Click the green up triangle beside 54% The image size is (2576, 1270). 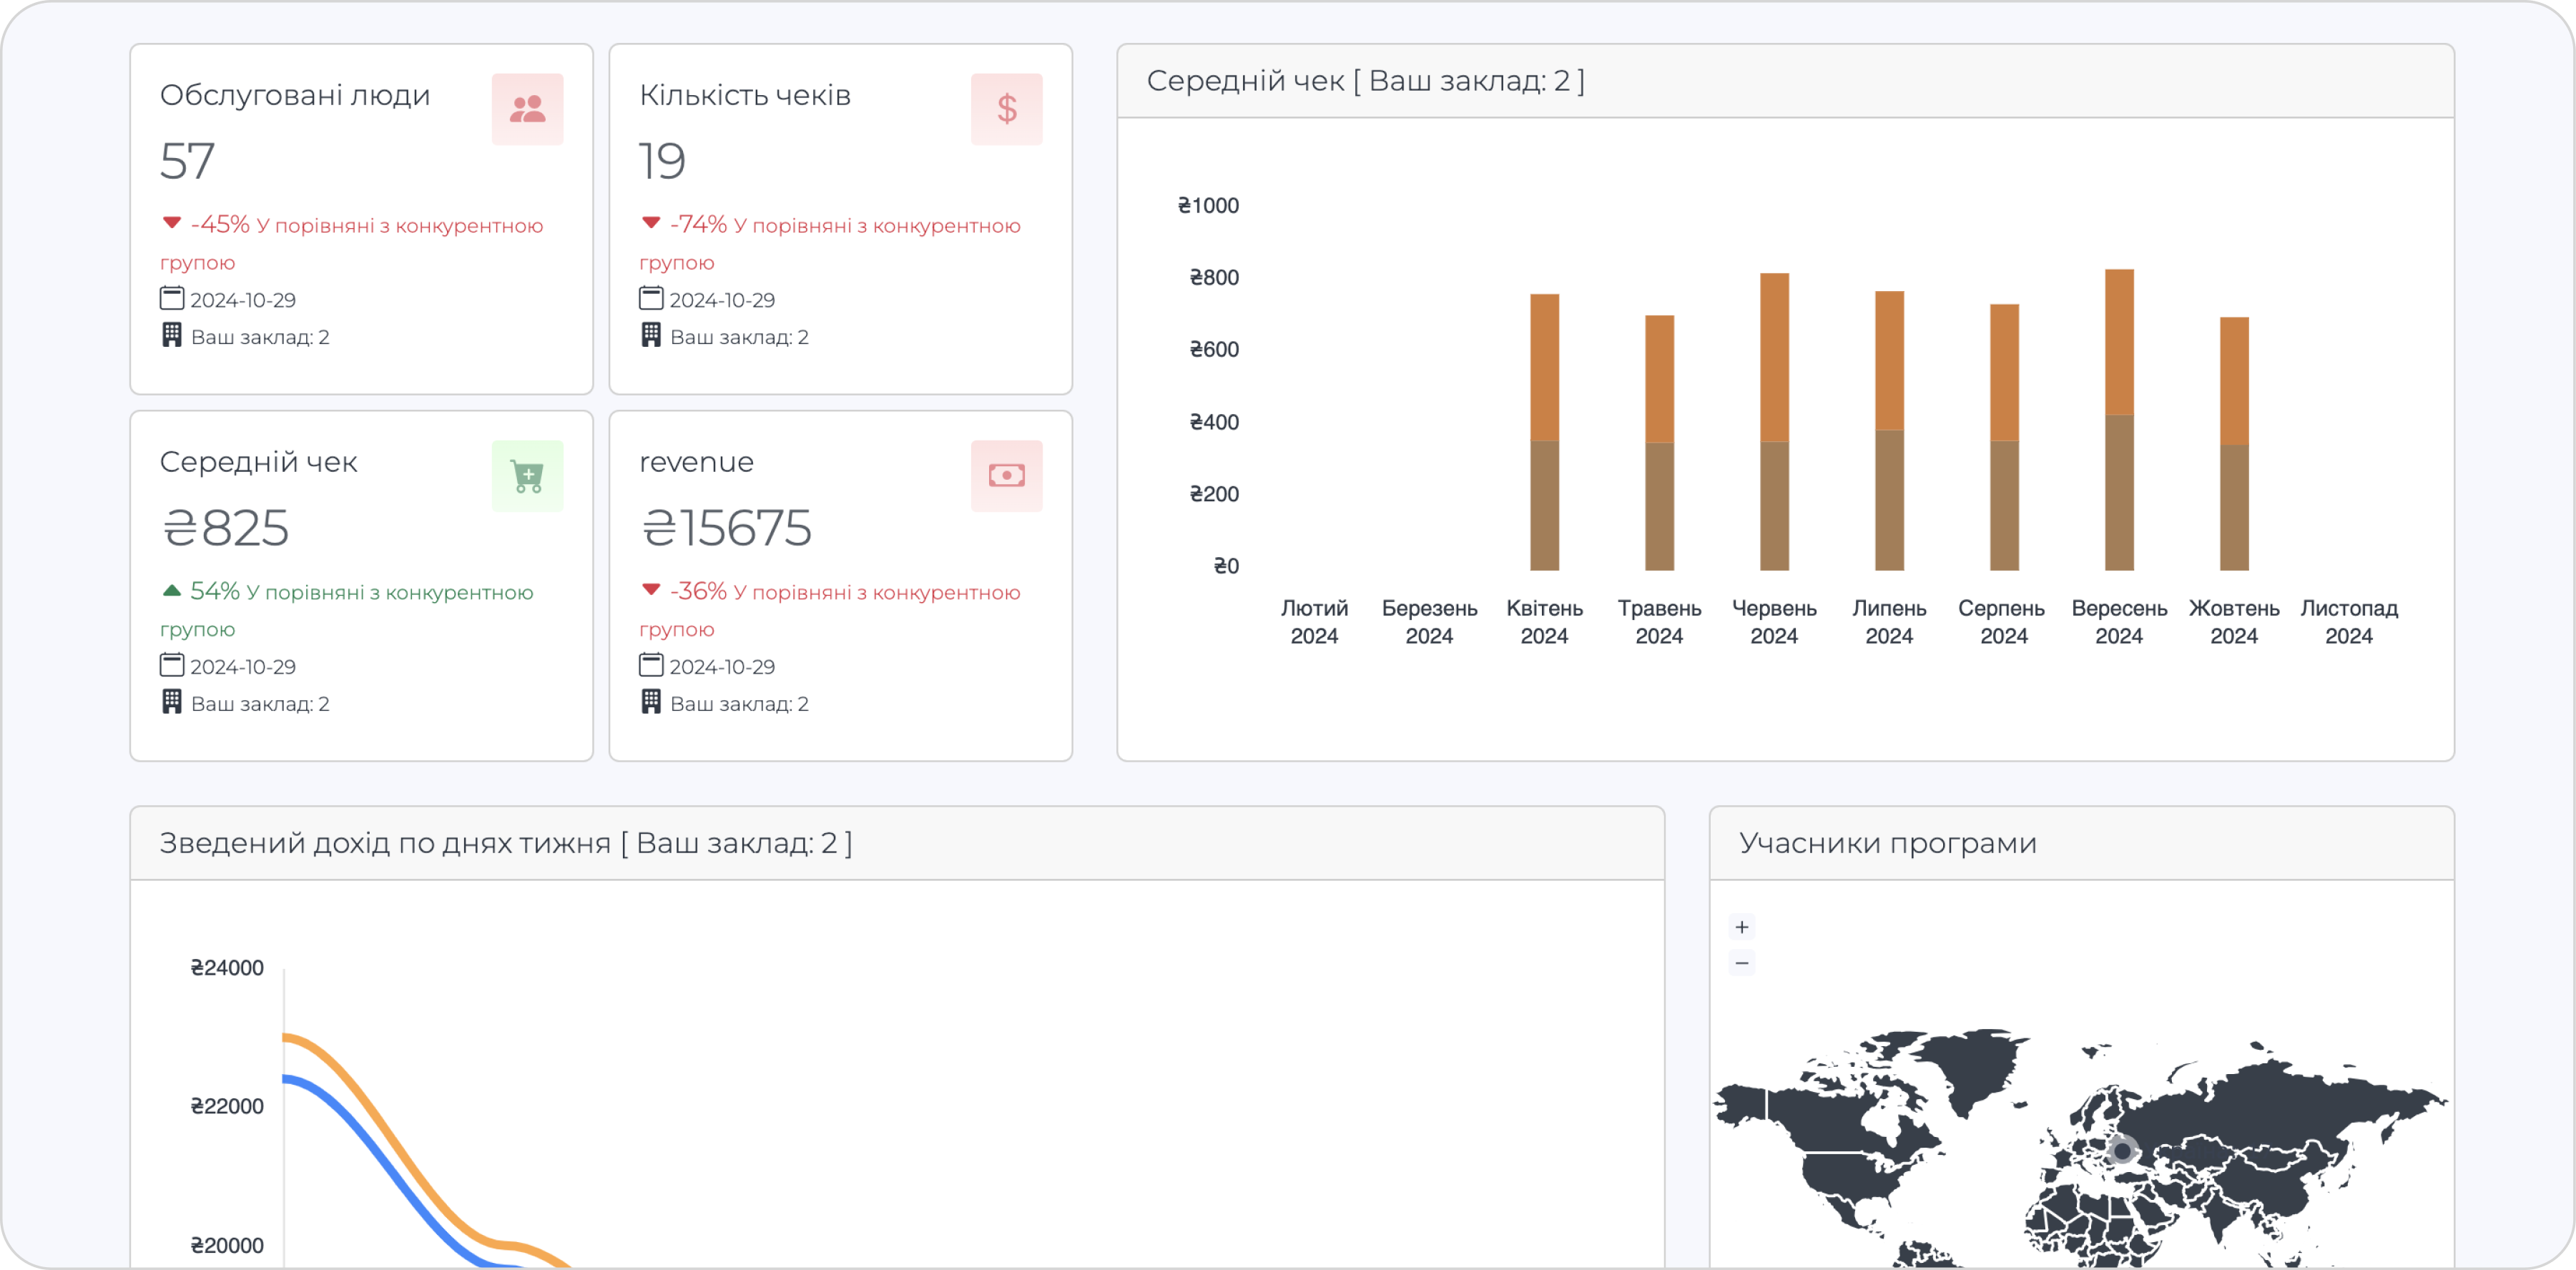click(x=172, y=591)
